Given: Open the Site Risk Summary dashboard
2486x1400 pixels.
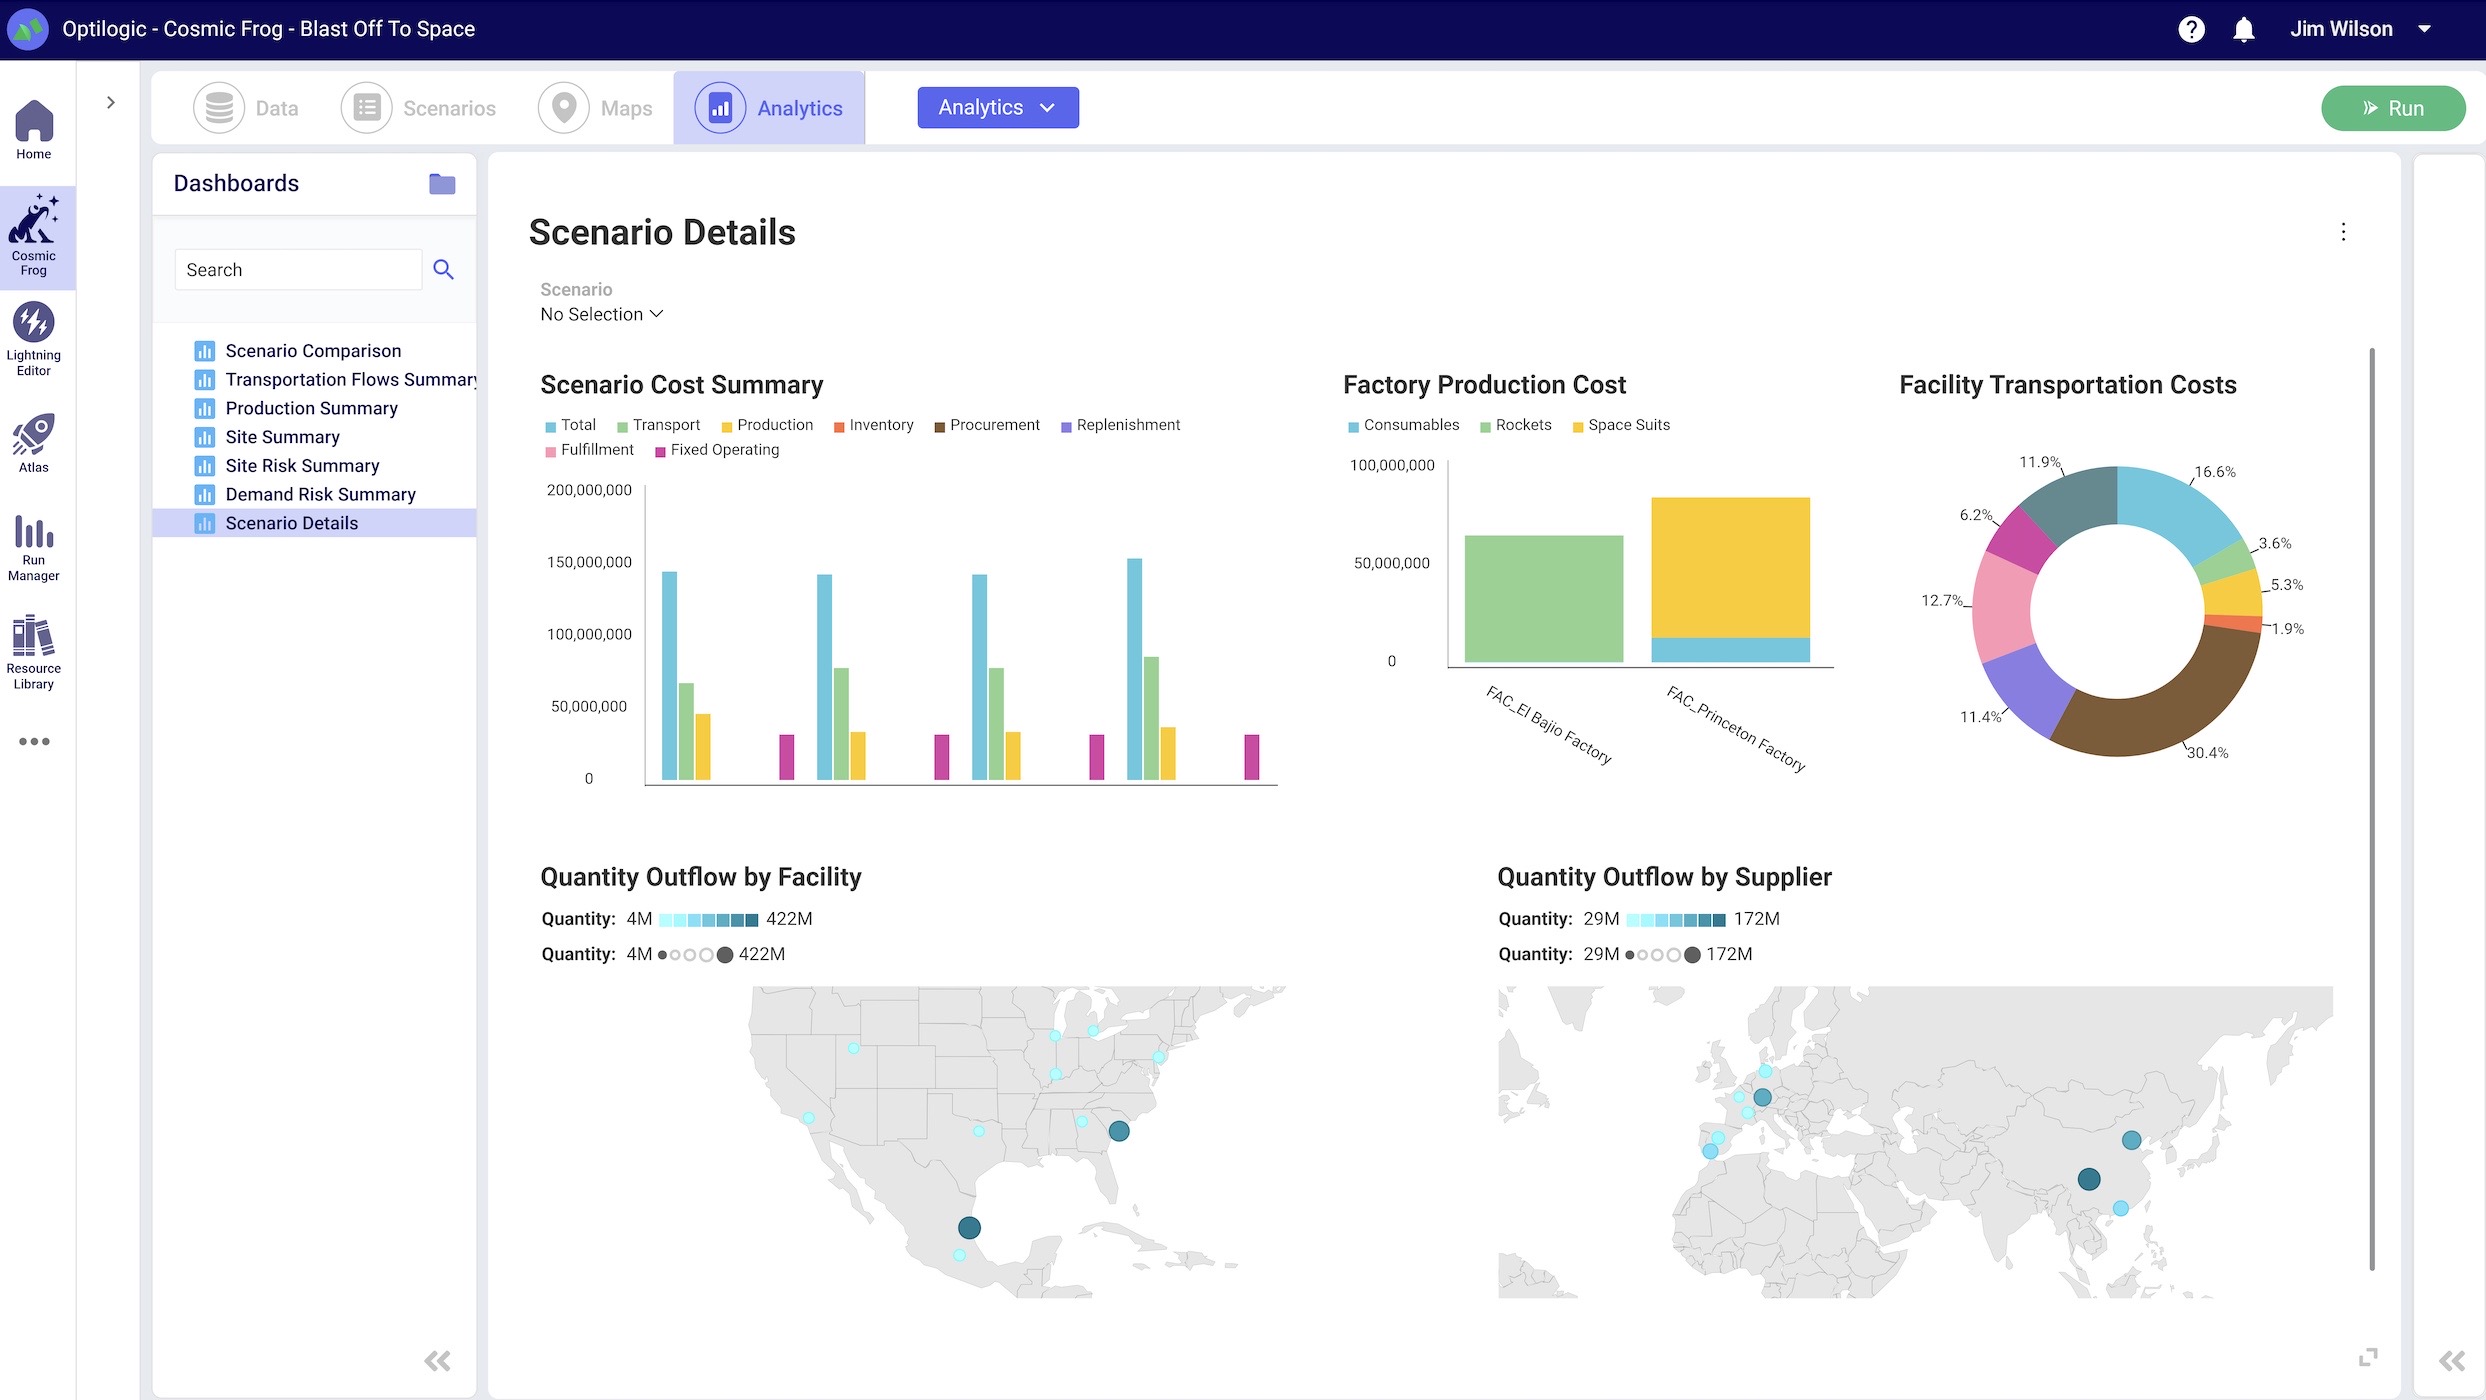Looking at the screenshot, I should click(x=302, y=465).
